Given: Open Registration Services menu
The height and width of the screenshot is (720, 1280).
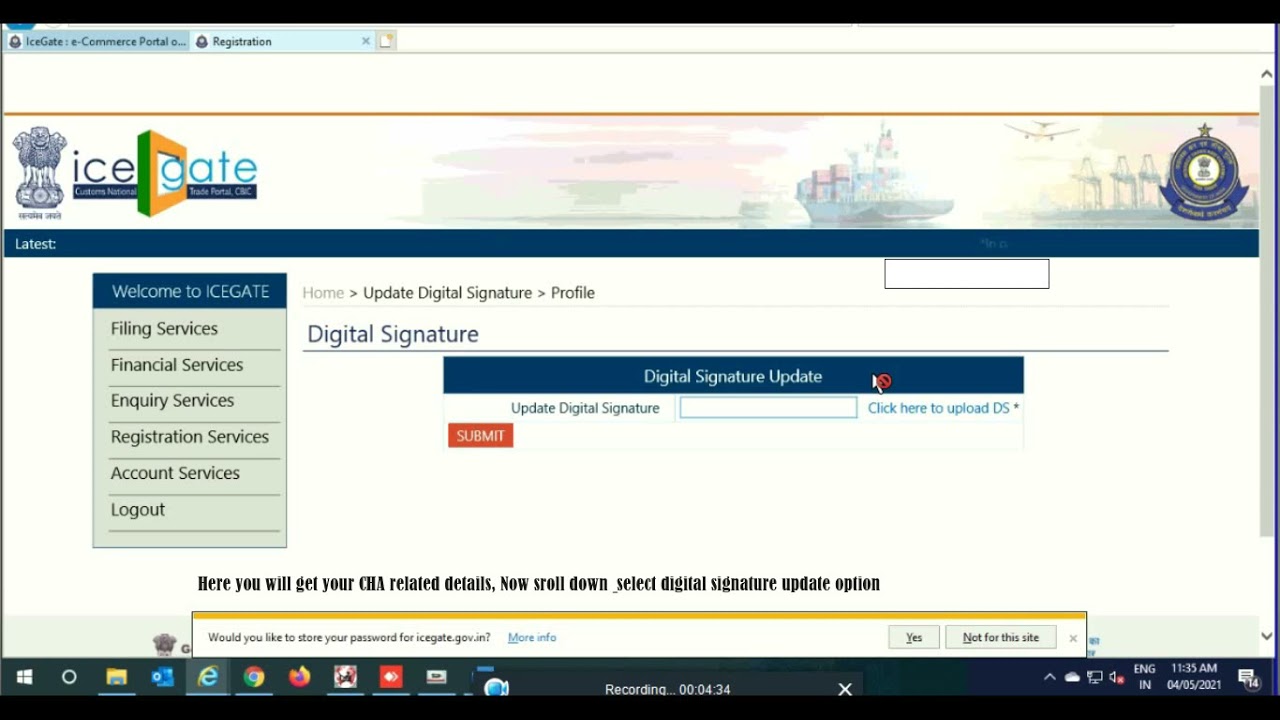Looking at the screenshot, I should tap(190, 437).
